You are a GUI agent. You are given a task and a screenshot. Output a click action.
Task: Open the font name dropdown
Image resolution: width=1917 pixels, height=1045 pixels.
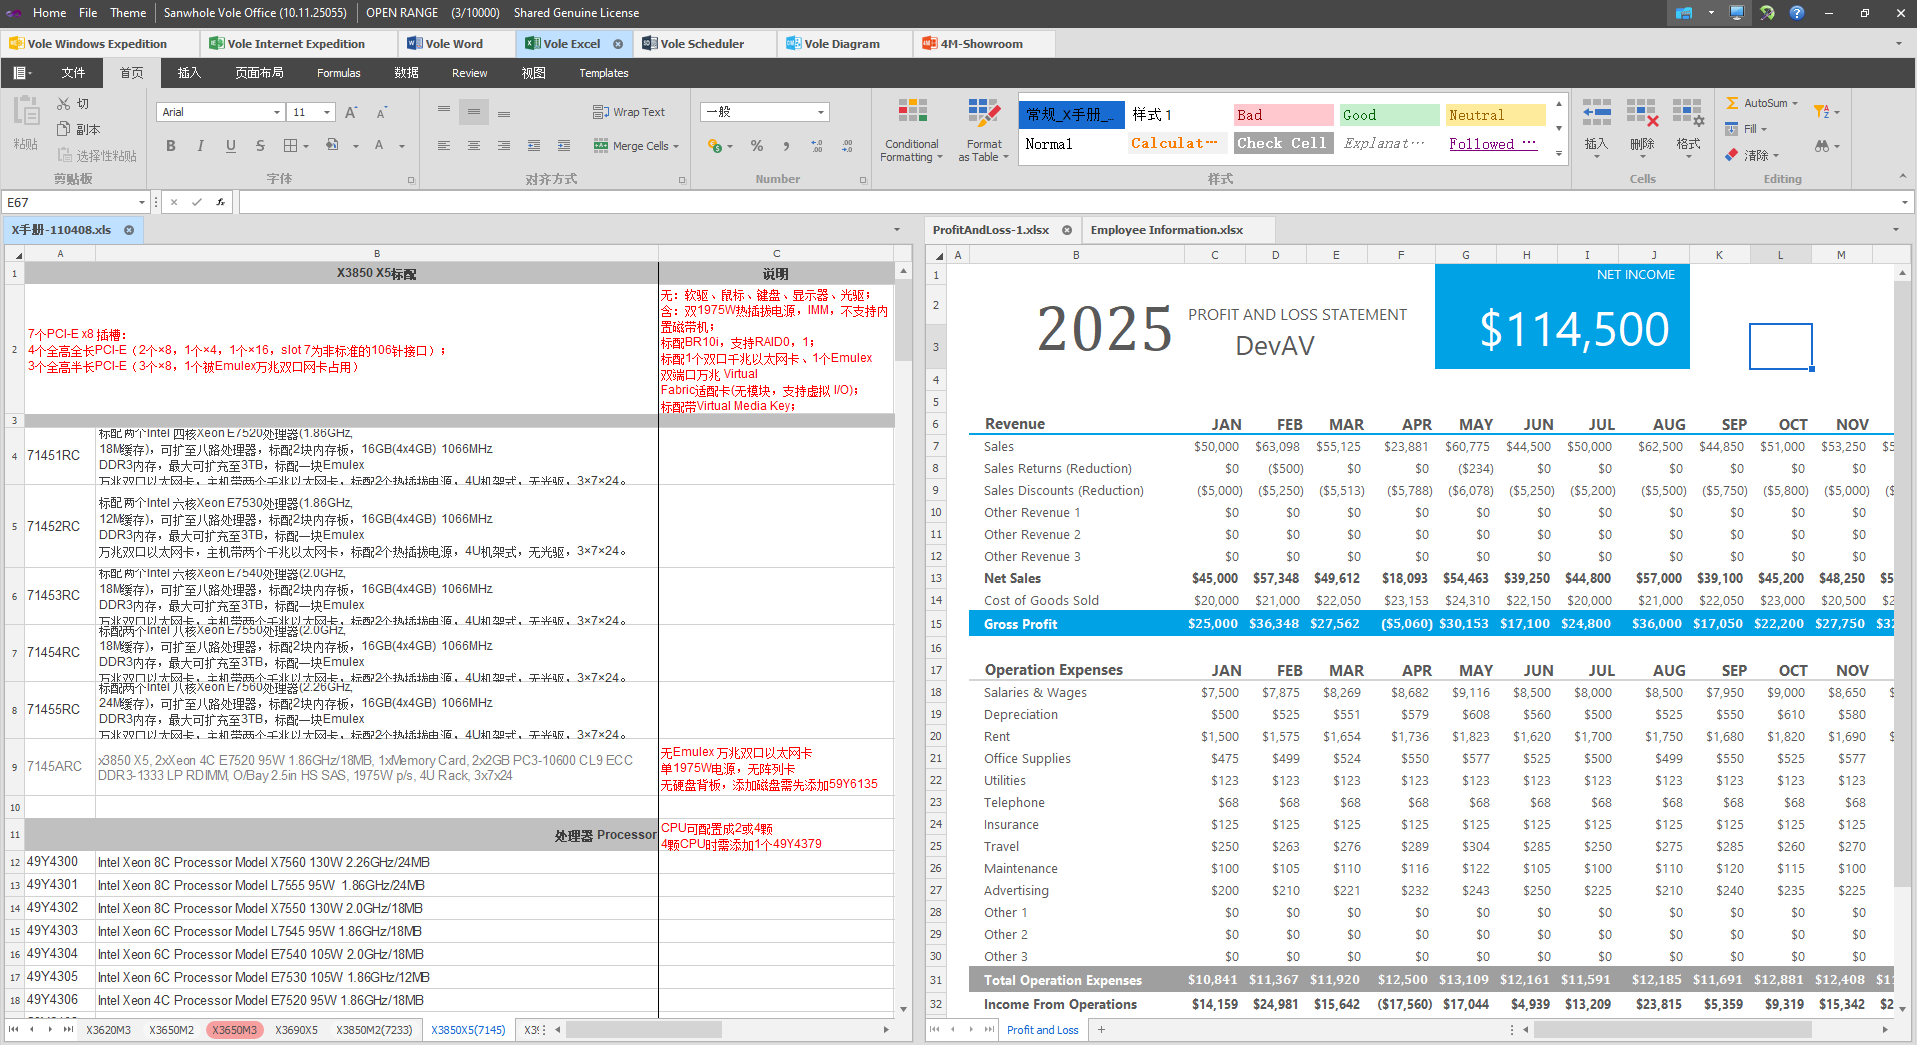click(x=276, y=113)
